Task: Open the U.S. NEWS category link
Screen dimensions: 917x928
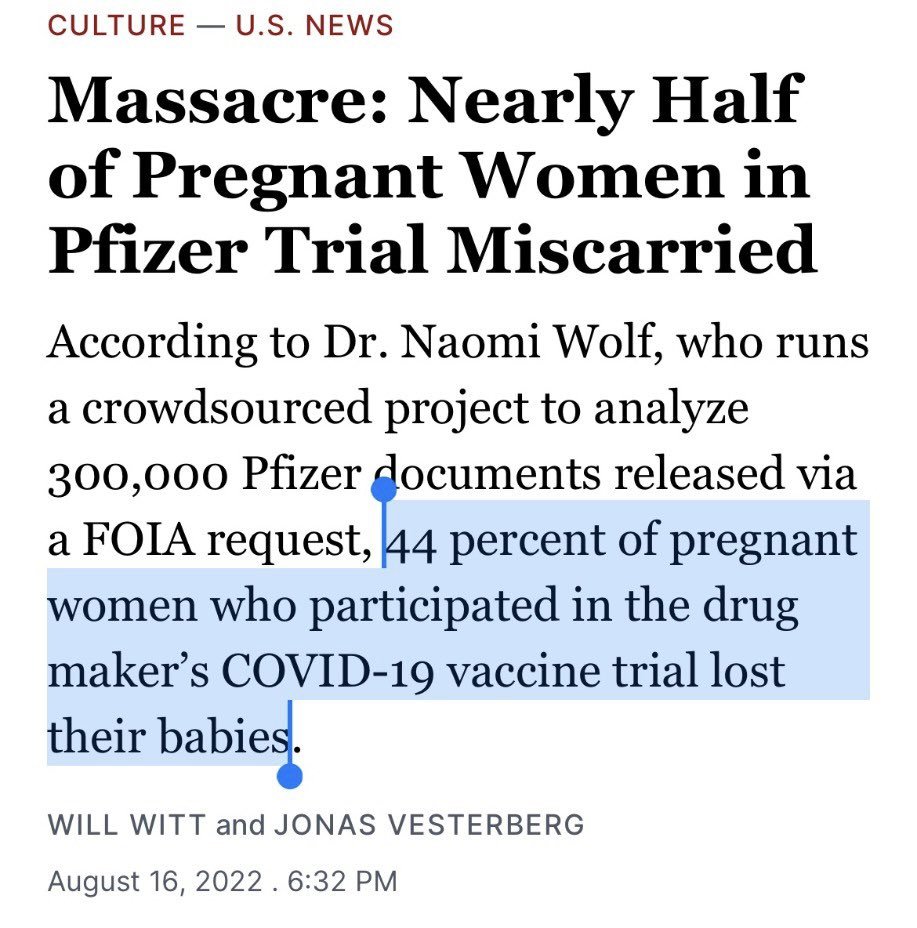Action: pos(314,25)
